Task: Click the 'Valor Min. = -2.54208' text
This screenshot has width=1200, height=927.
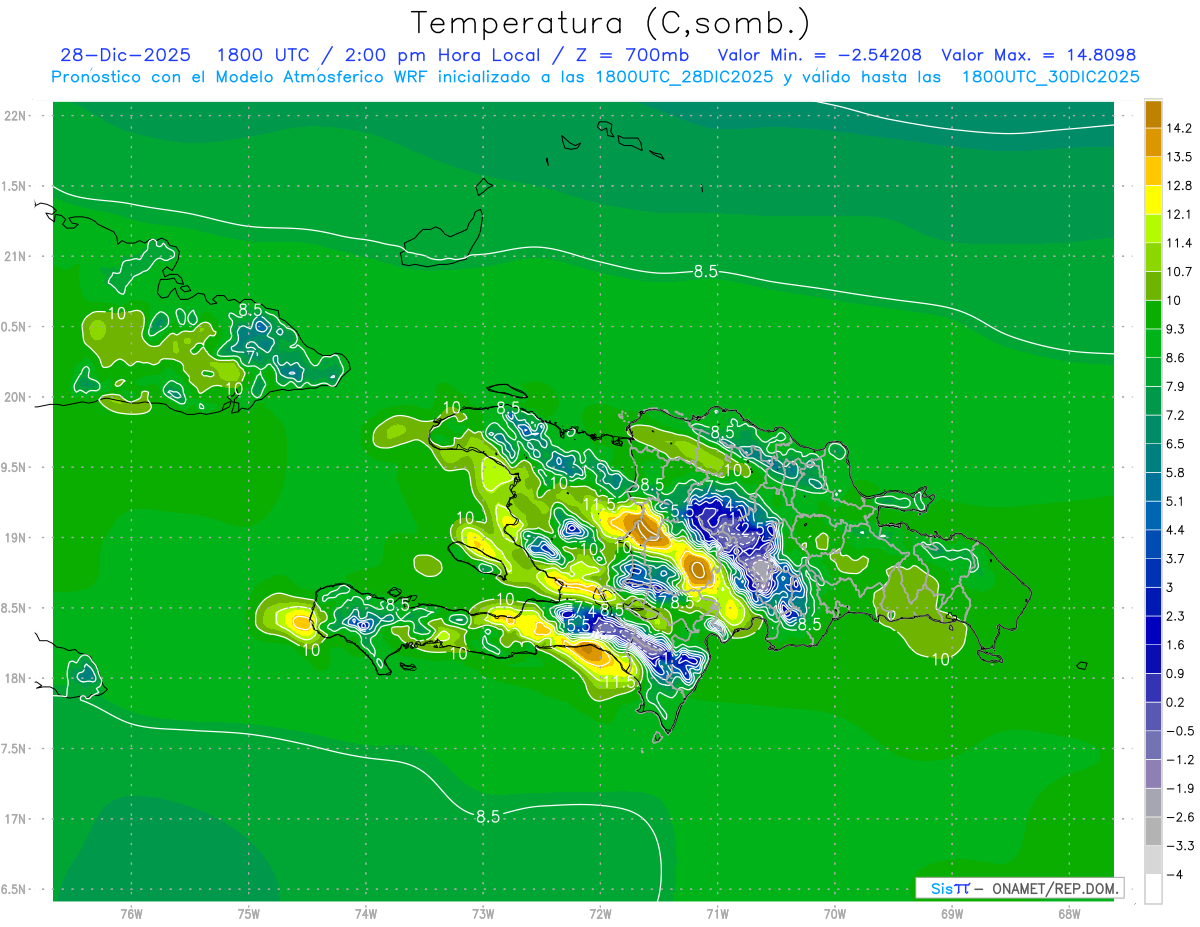Action: tap(820, 55)
